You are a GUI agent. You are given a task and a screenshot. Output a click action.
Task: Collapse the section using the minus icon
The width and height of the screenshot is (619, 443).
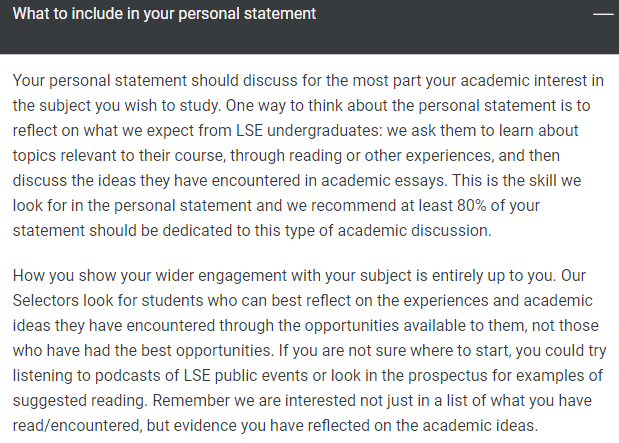pos(602,15)
